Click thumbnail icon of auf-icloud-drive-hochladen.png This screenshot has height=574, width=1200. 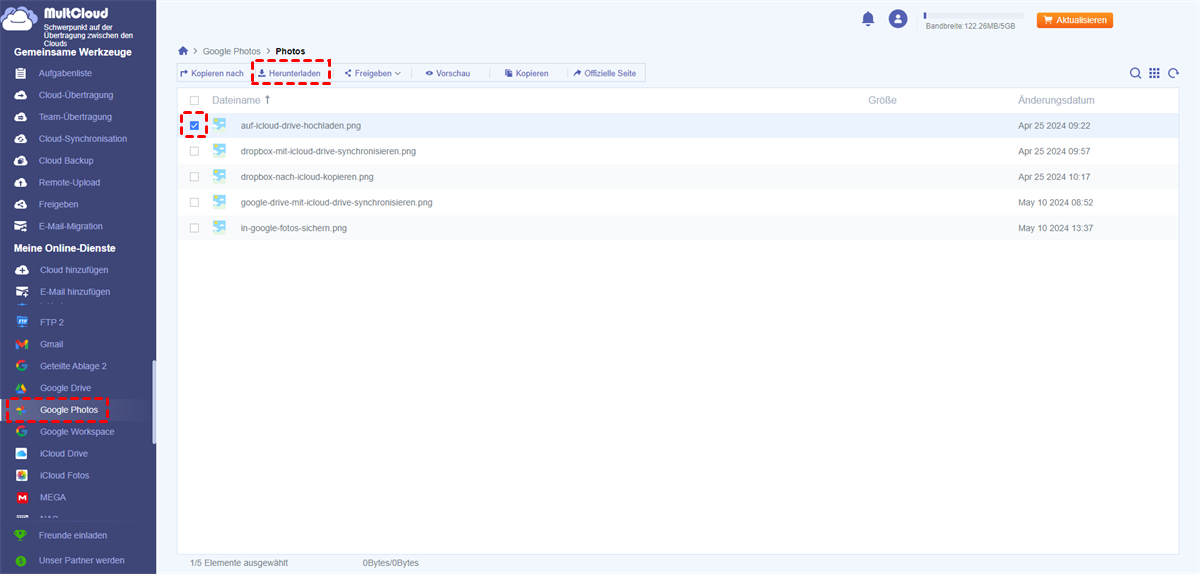pyautogui.click(x=219, y=125)
